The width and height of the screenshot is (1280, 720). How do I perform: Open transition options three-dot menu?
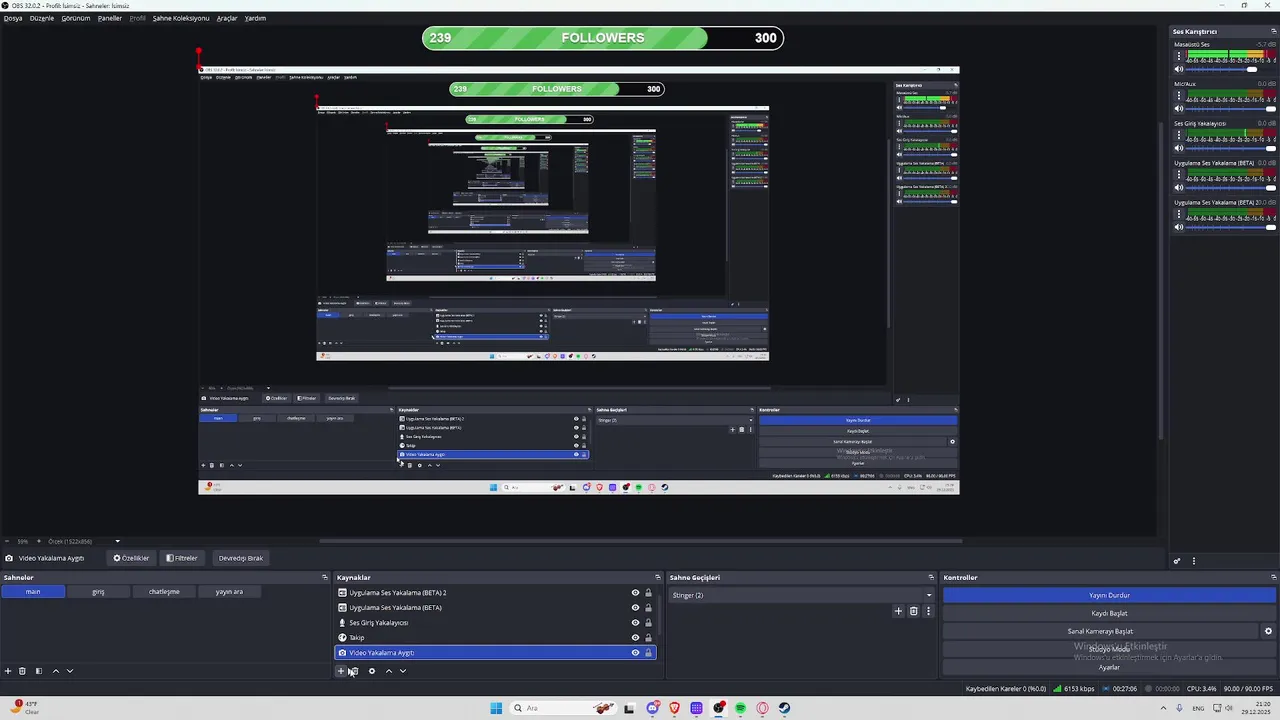tap(928, 611)
